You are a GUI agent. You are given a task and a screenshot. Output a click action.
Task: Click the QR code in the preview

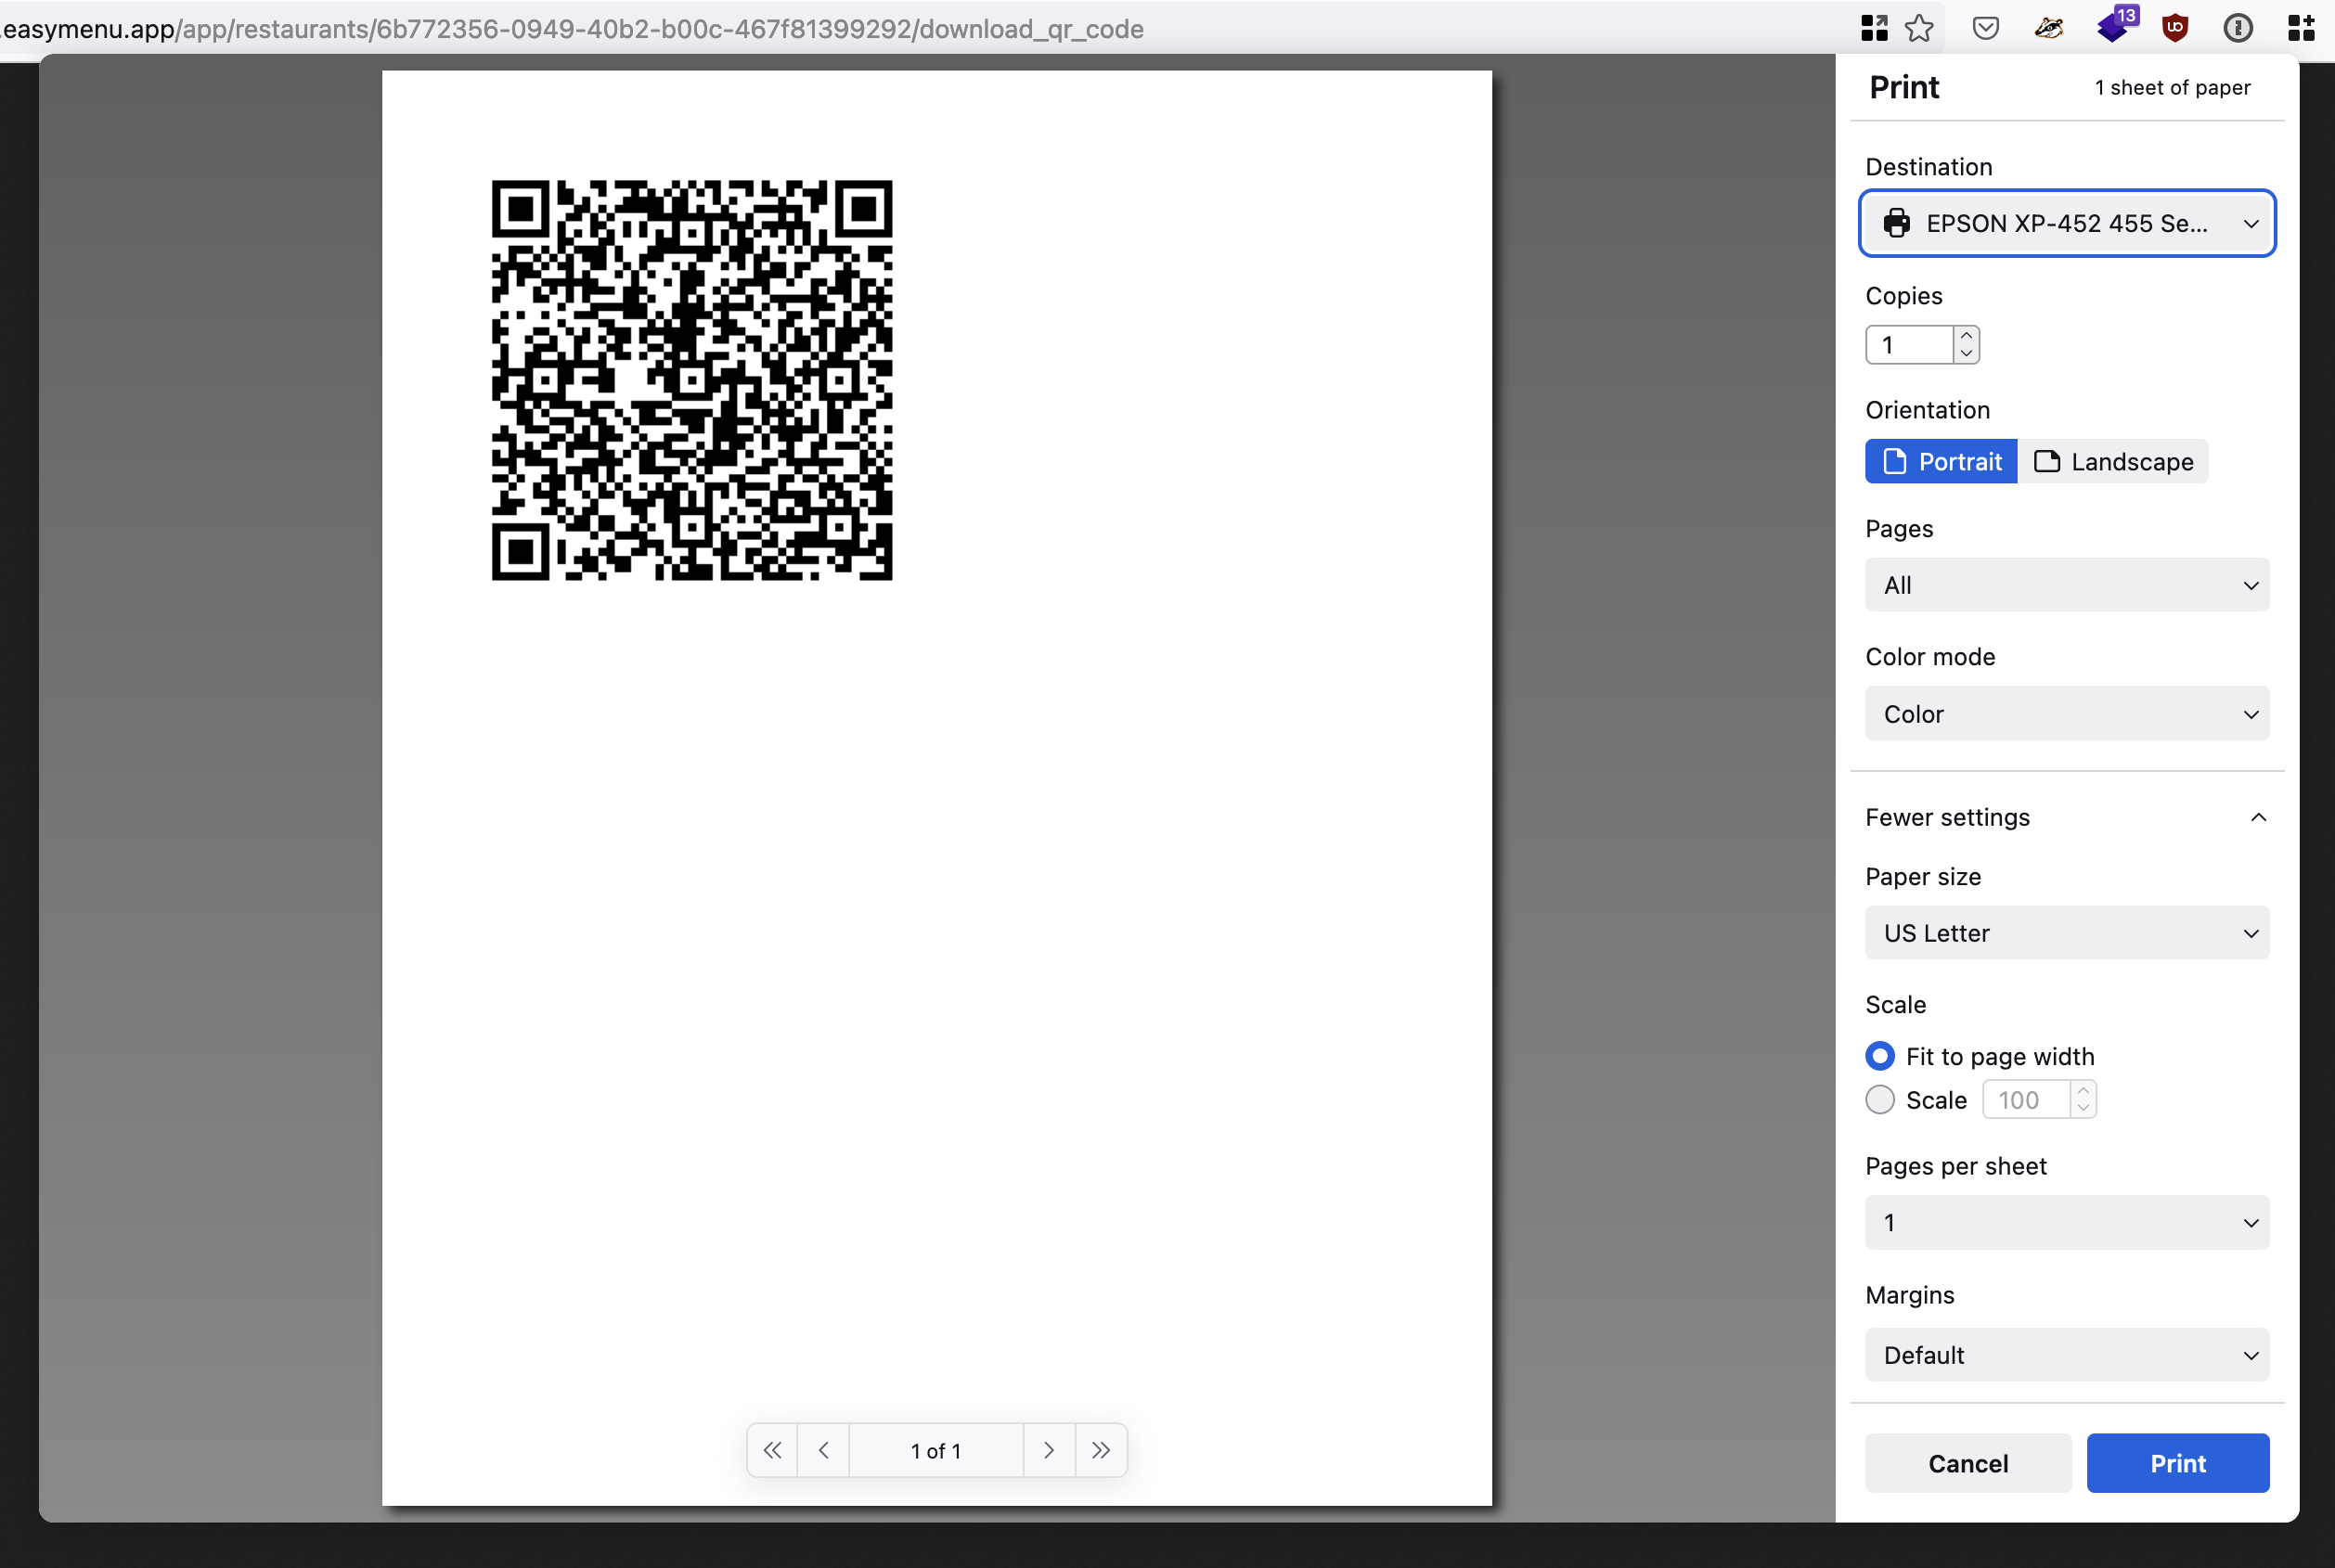(691, 380)
